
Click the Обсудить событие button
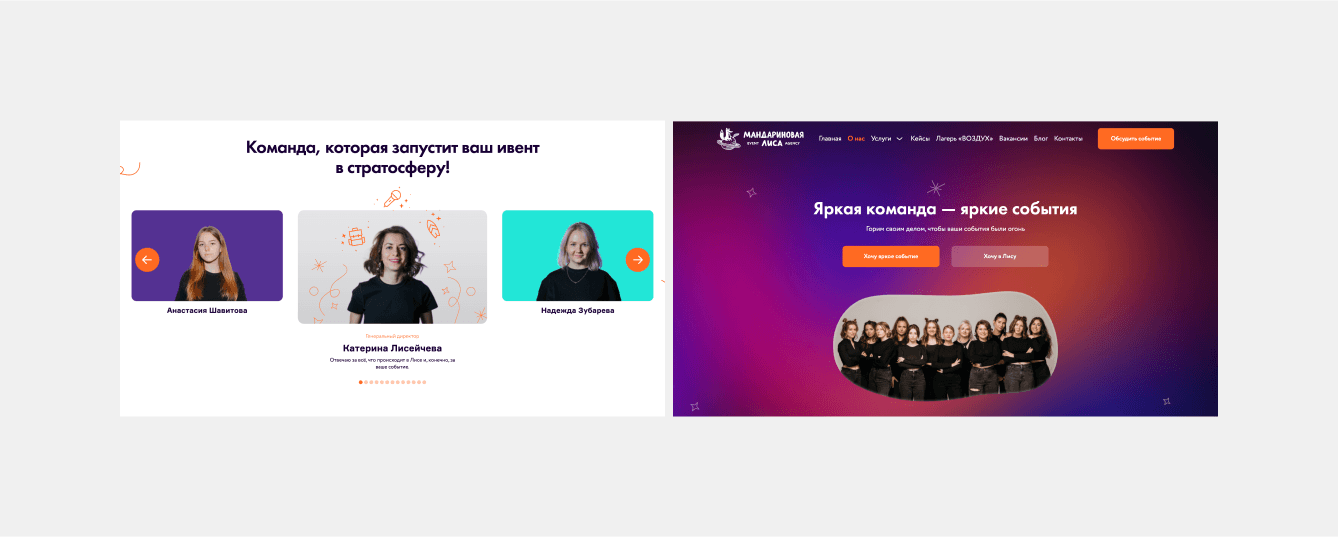1136,139
